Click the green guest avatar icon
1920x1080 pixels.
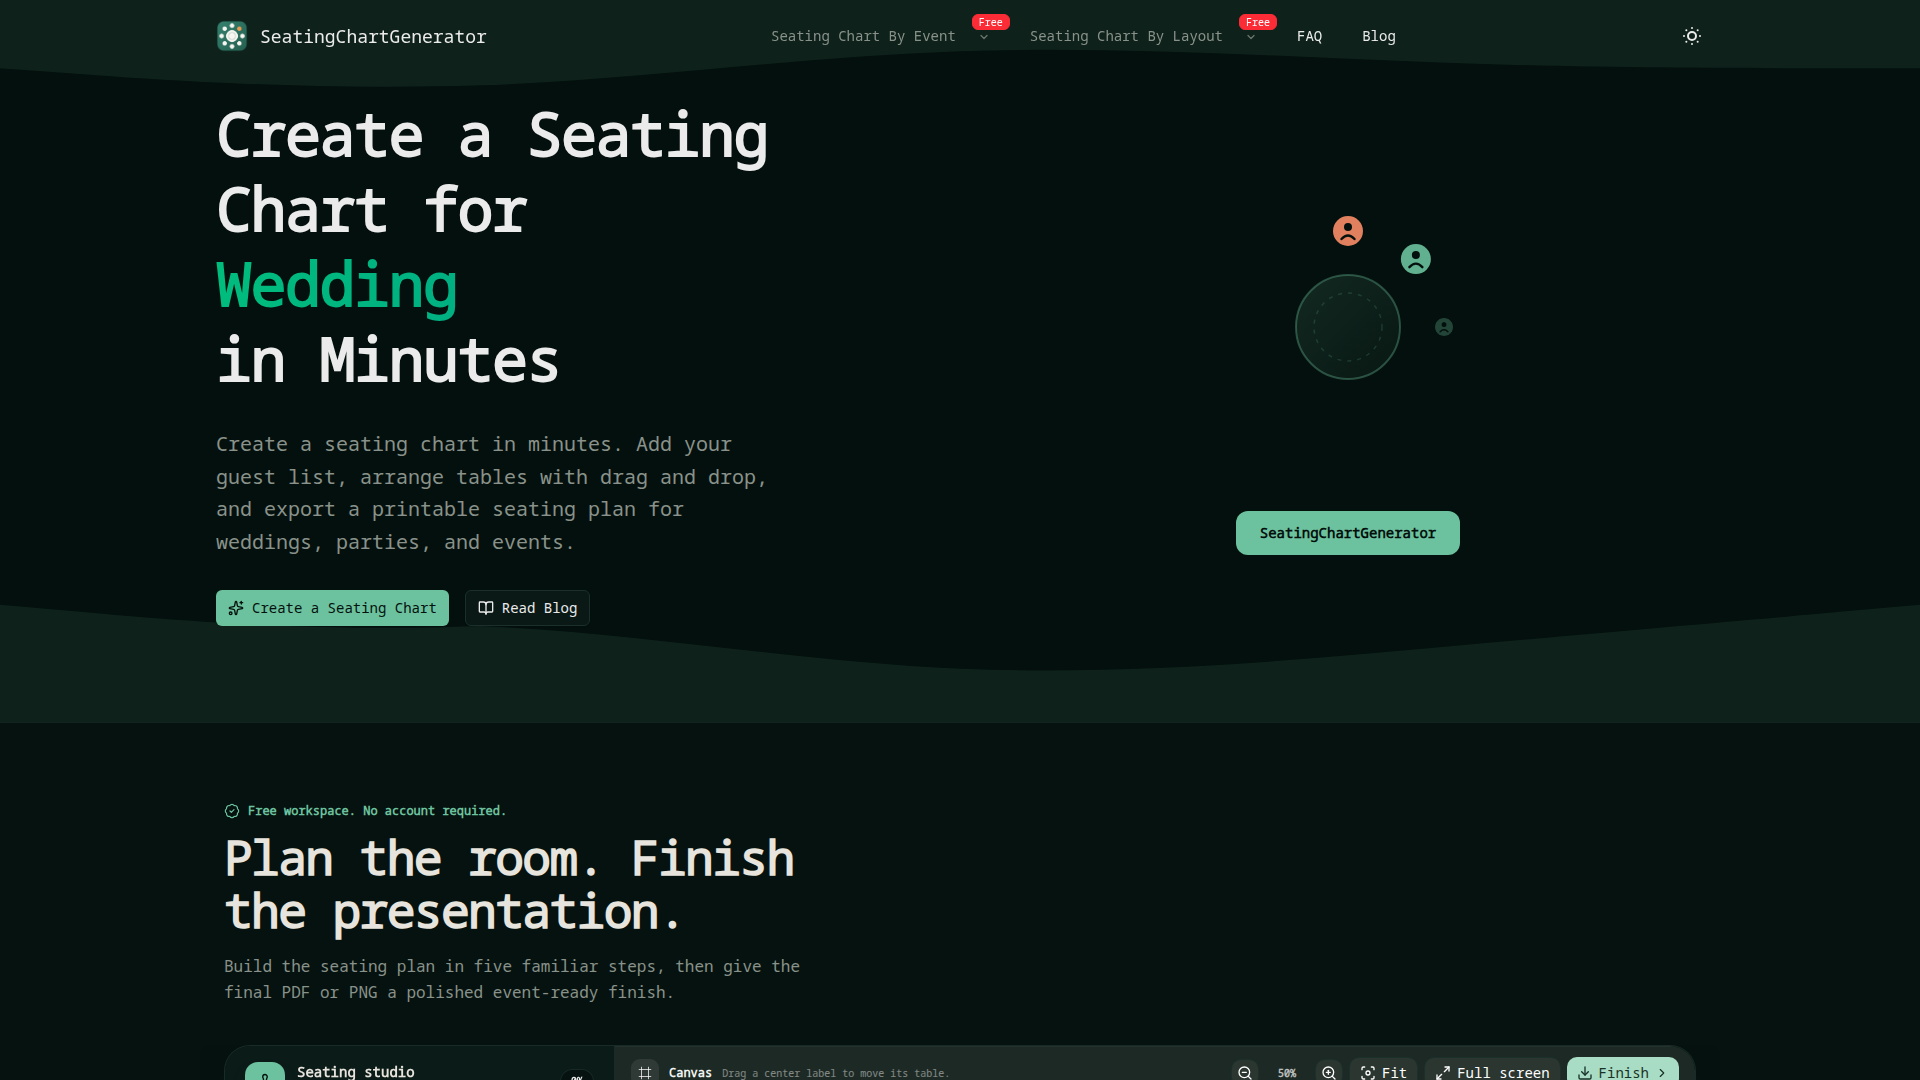[x=1416, y=259]
